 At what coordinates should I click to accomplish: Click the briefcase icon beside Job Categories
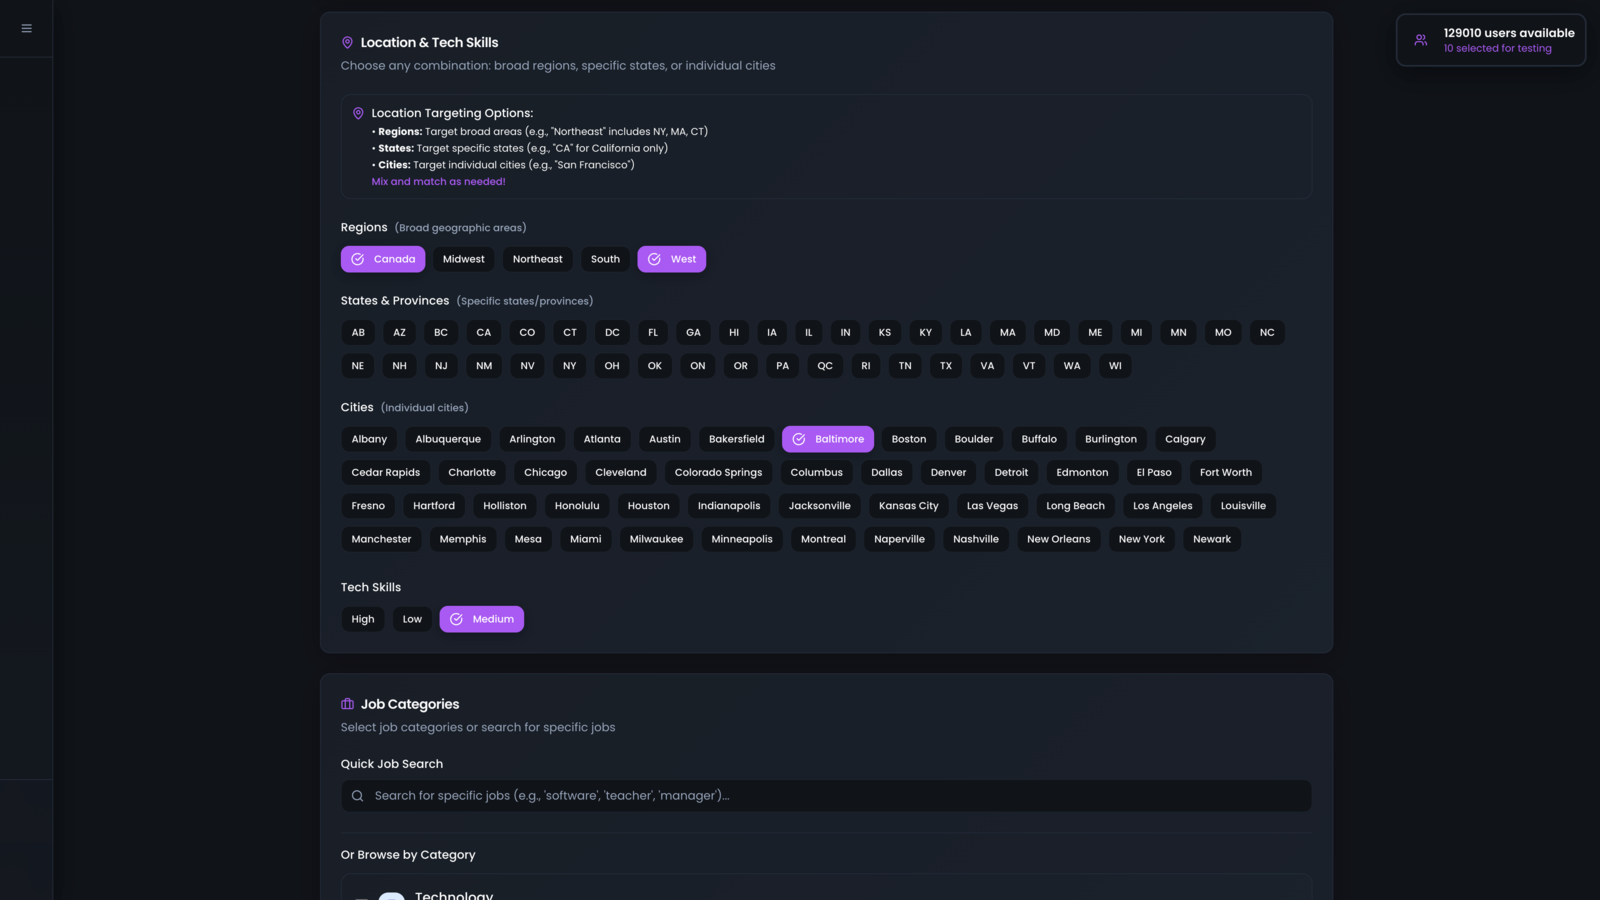(347, 704)
